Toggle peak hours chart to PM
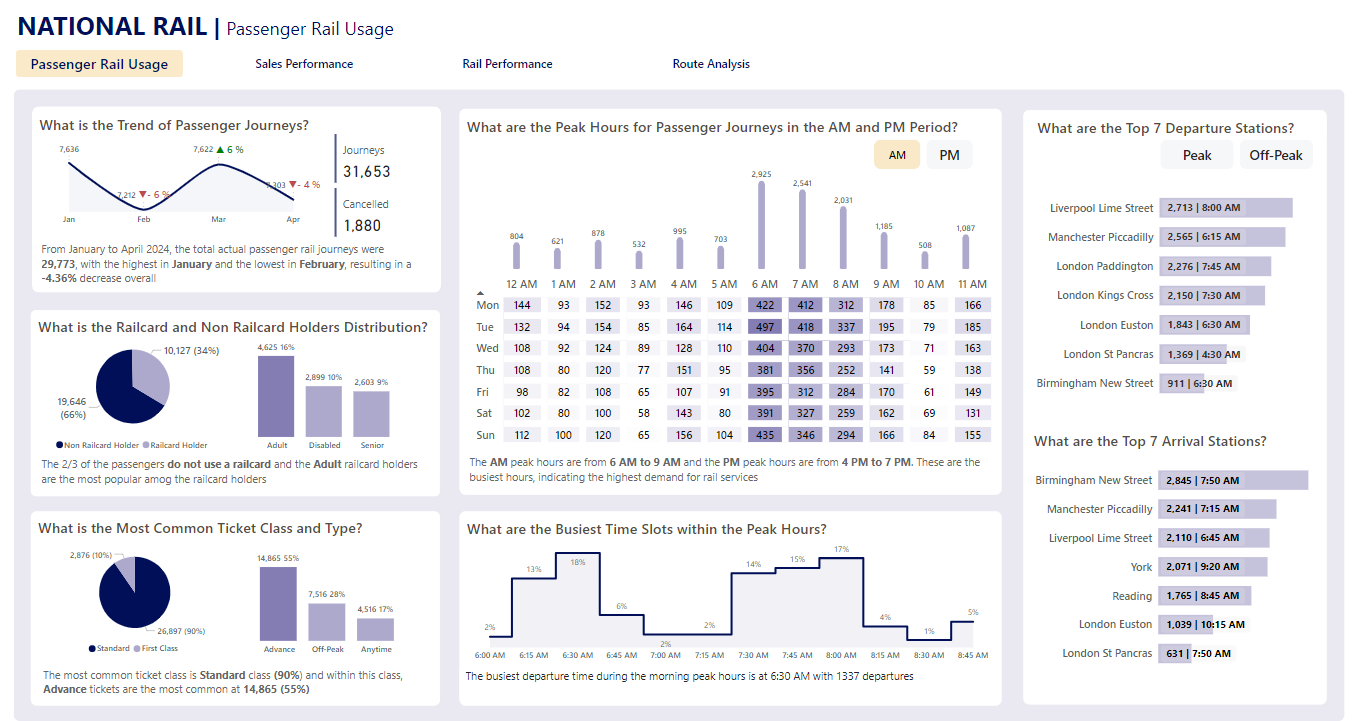This screenshot has width=1360, height=721. coord(949,155)
